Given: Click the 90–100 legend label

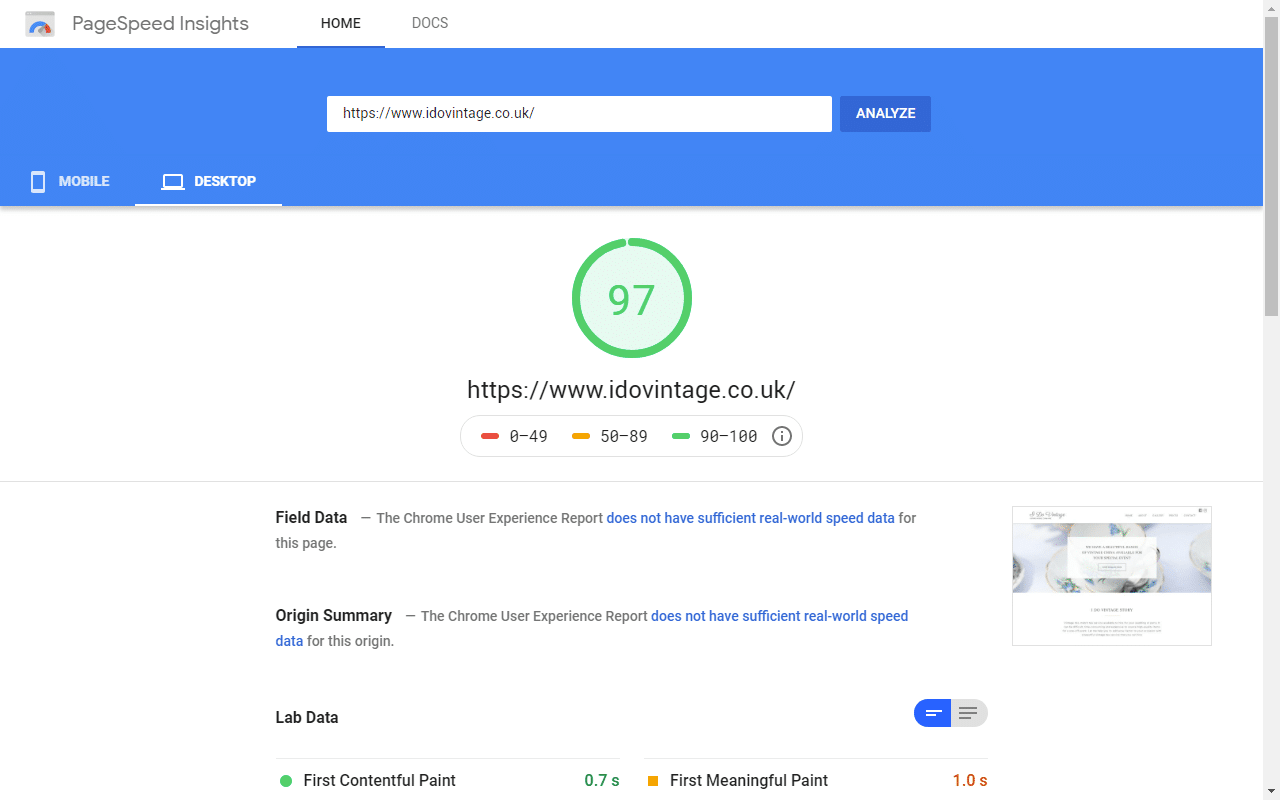Looking at the screenshot, I should point(728,436).
